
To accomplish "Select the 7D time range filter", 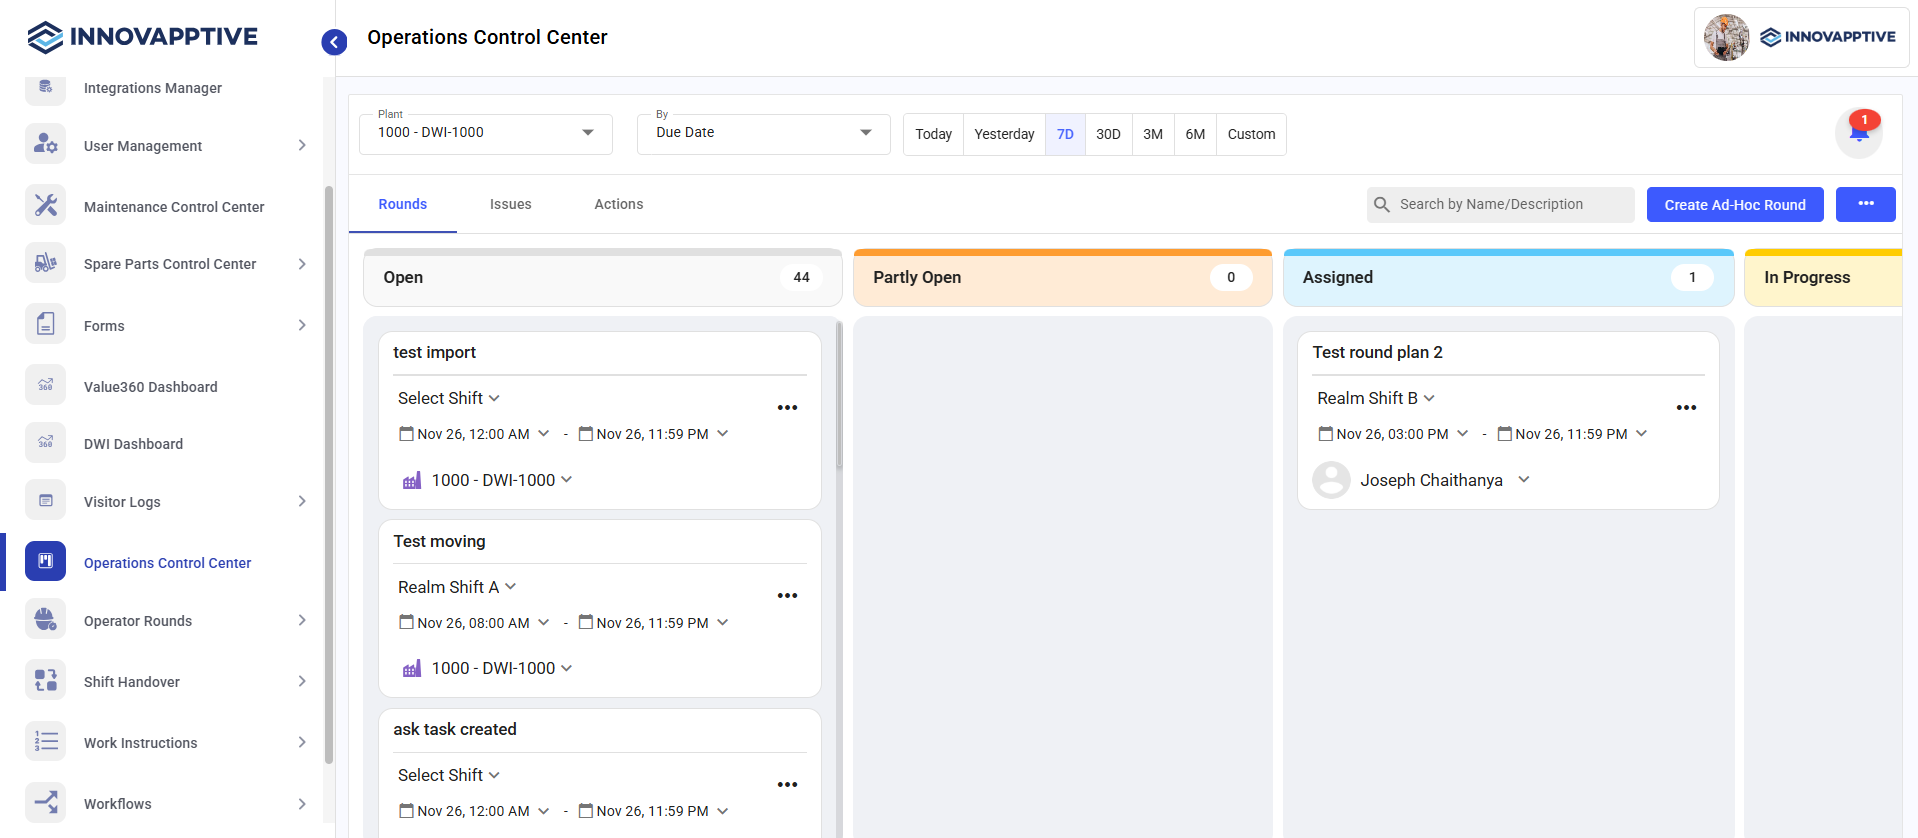I will 1065,134.
